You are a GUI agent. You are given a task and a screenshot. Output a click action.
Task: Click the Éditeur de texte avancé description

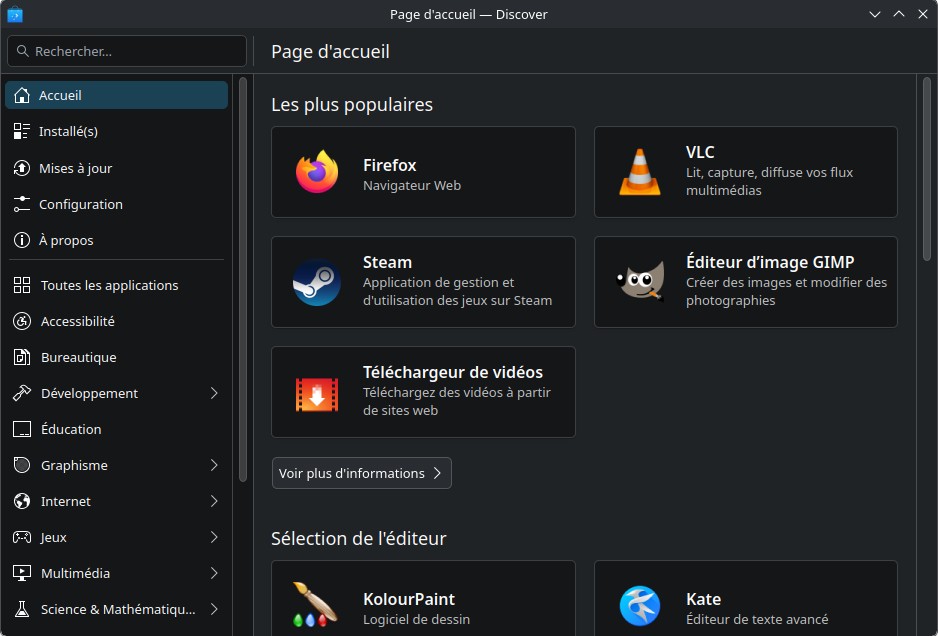[x=757, y=619]
